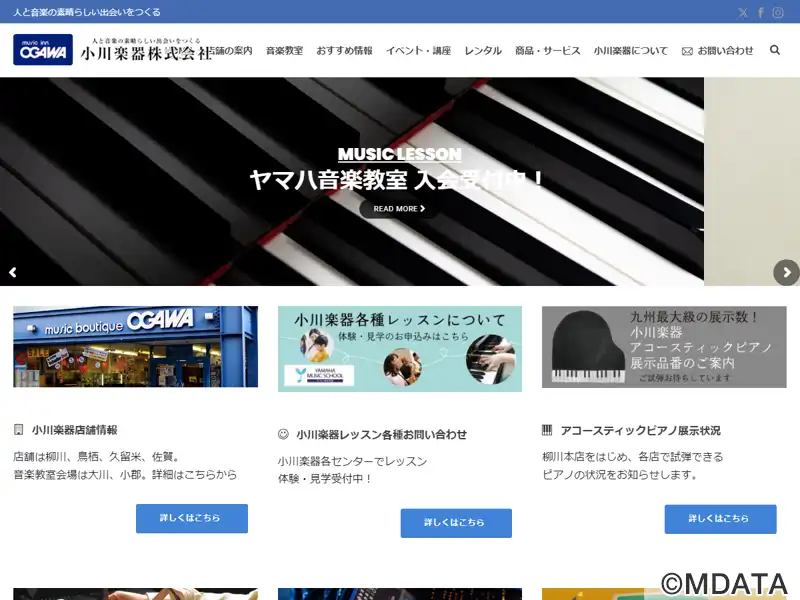The image size is (800, 600).
Task: Open the Facebook social icon
Action: 760,13
